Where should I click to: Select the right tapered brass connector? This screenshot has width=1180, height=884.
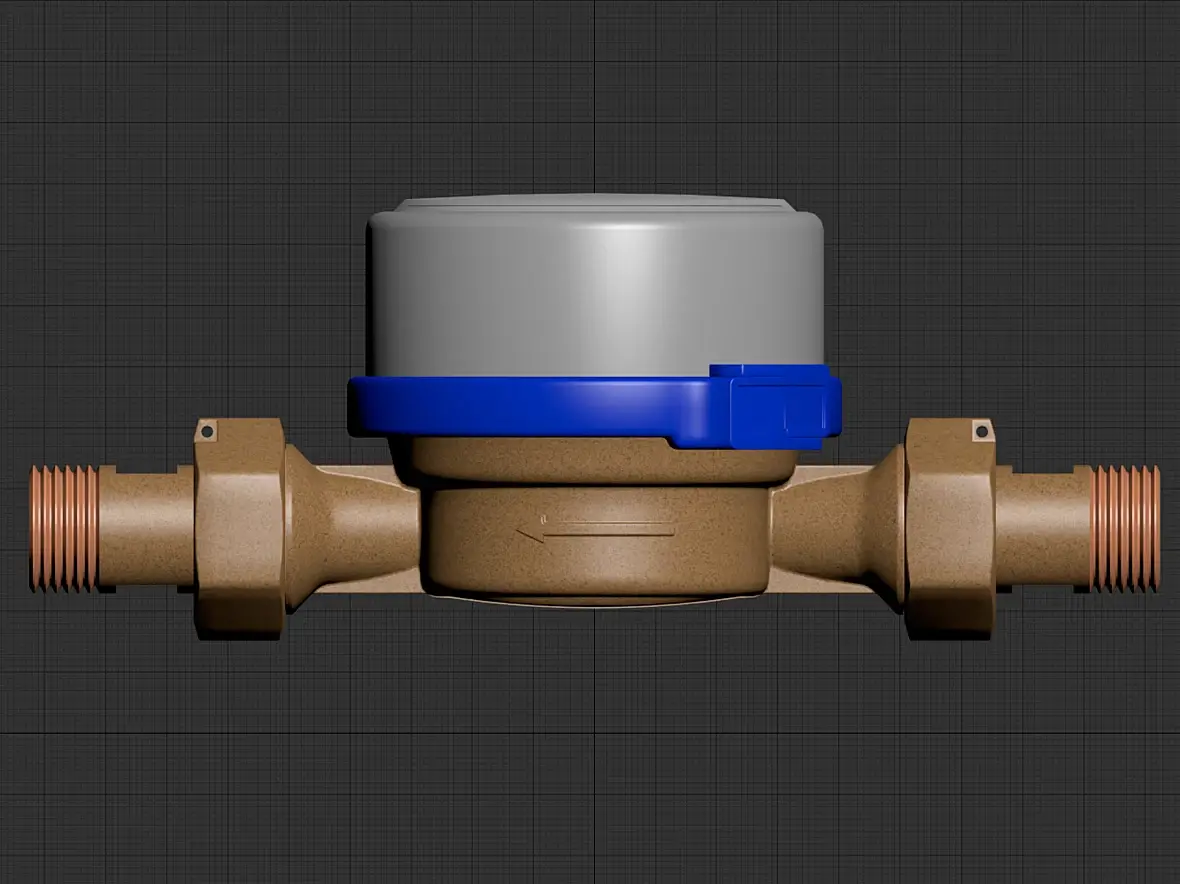[838, 528]
